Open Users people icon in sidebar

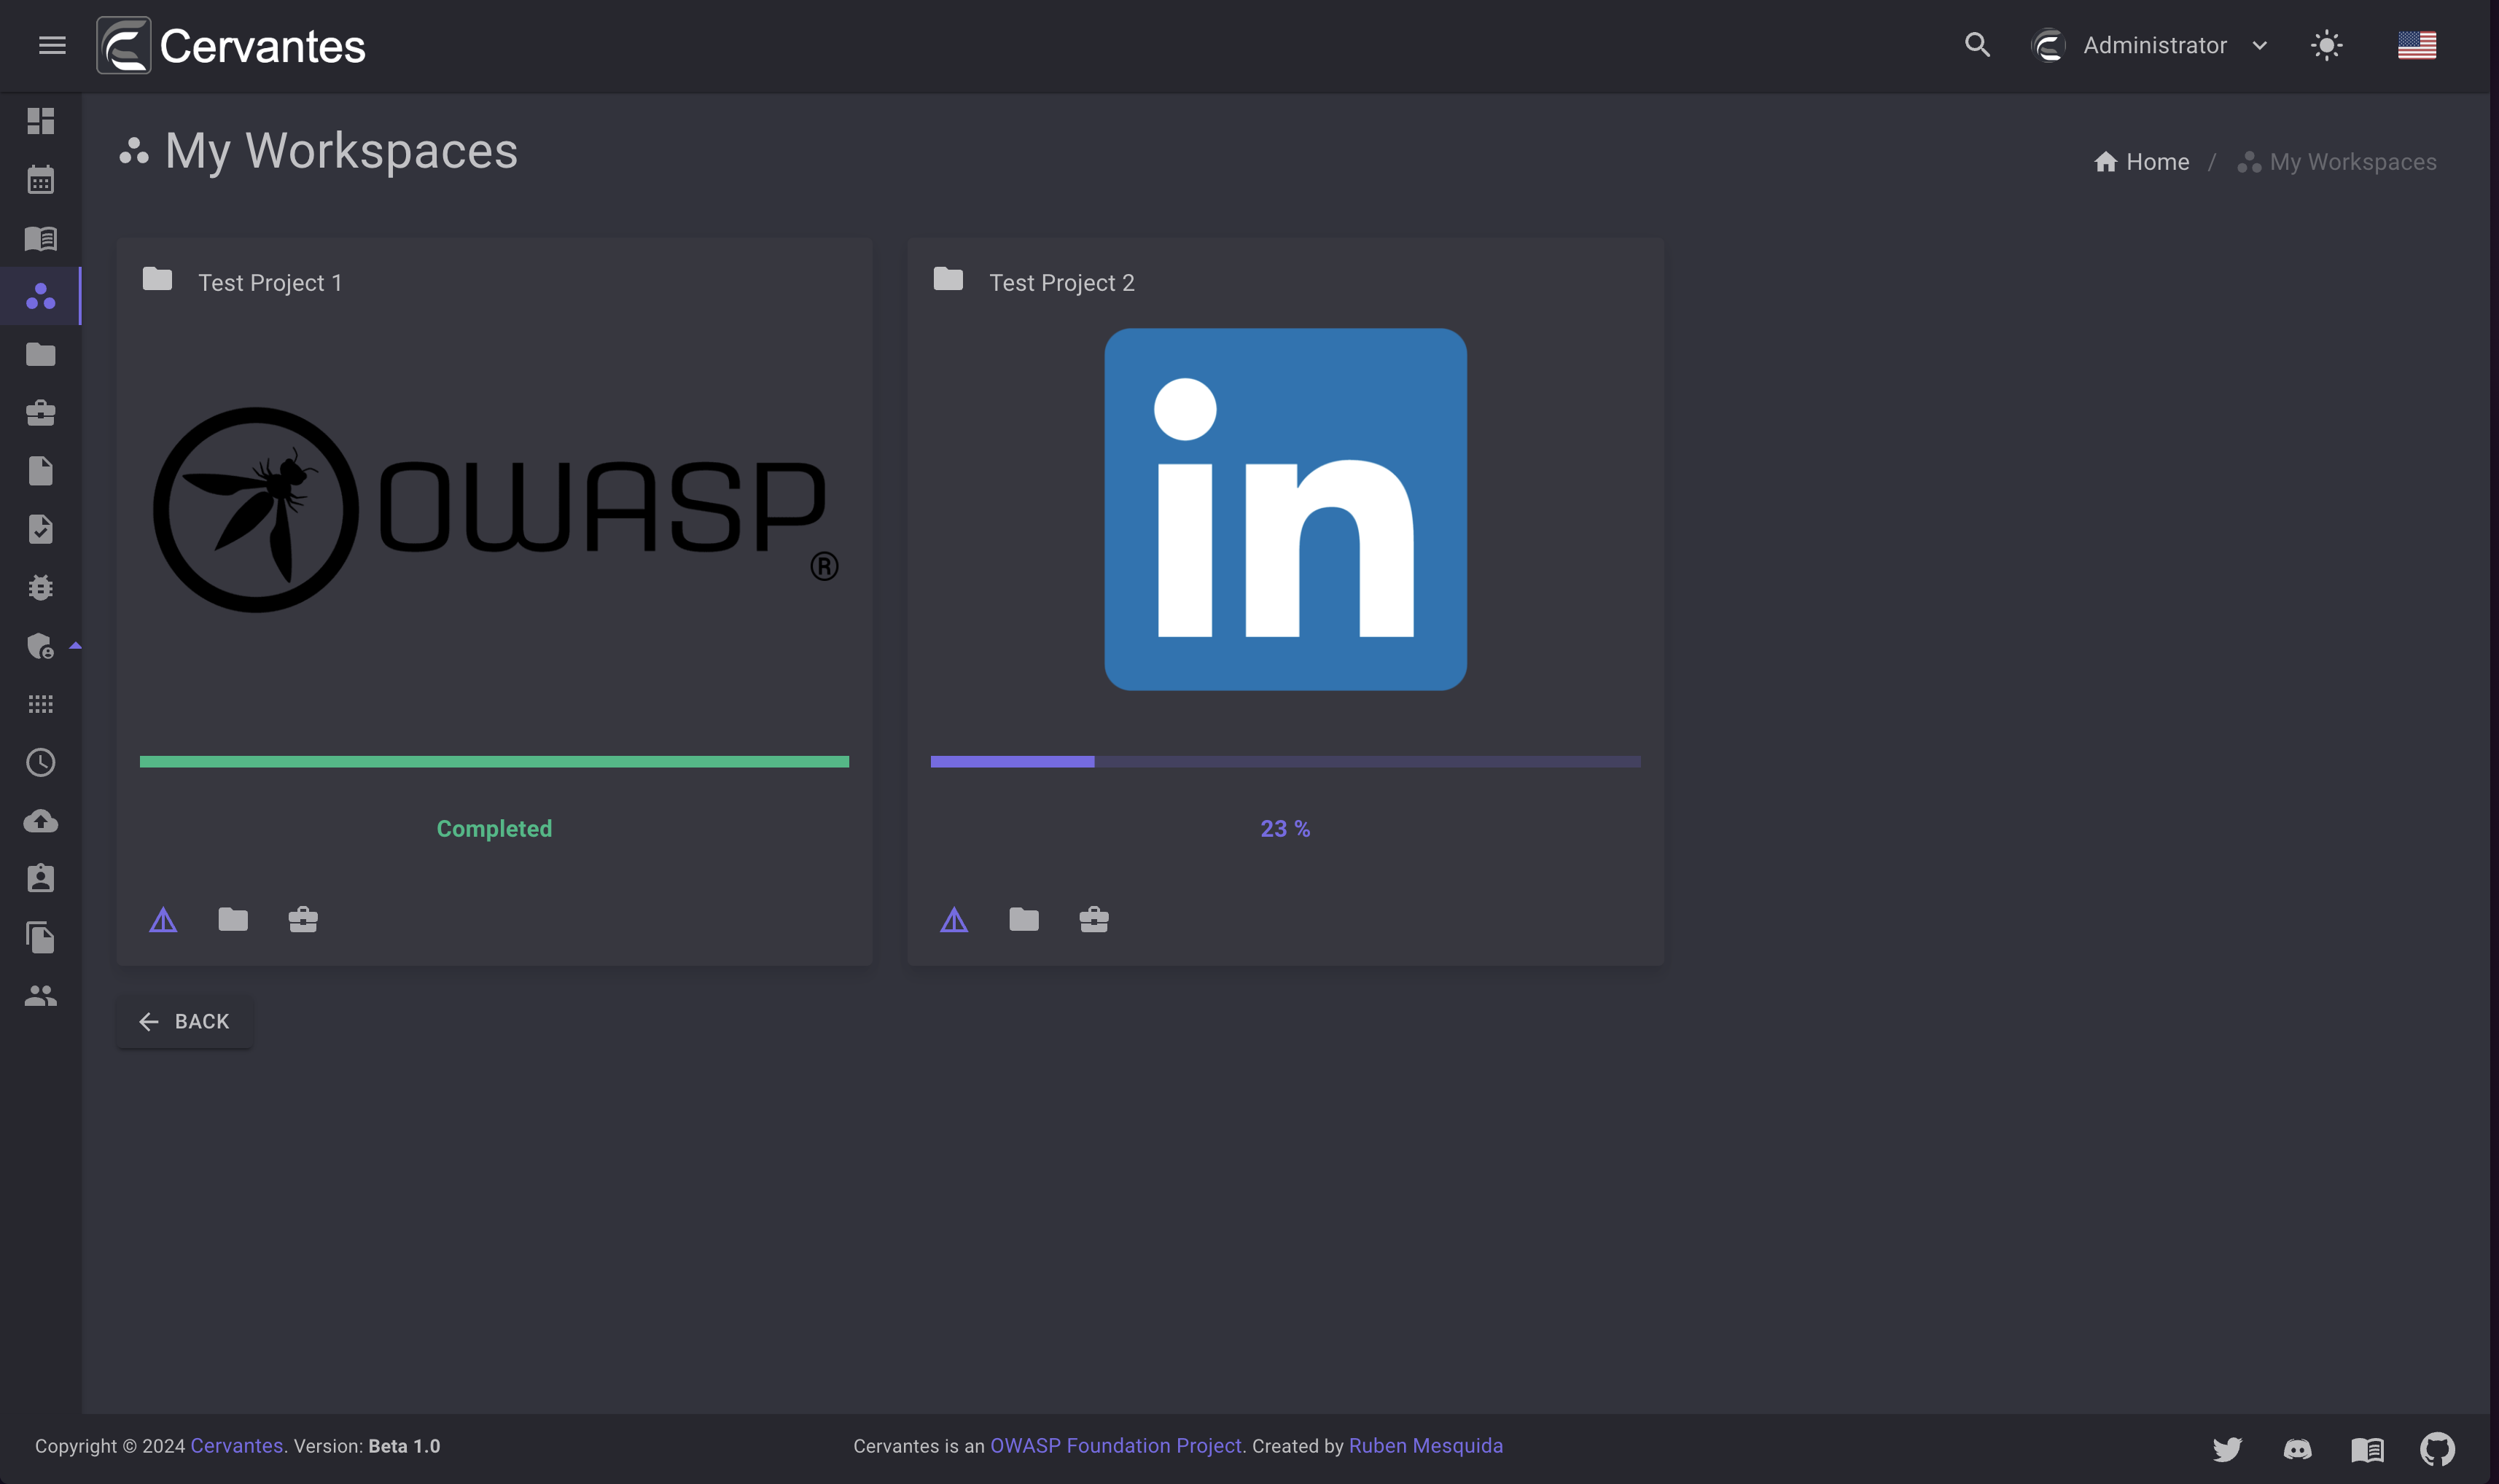[41, 995]
